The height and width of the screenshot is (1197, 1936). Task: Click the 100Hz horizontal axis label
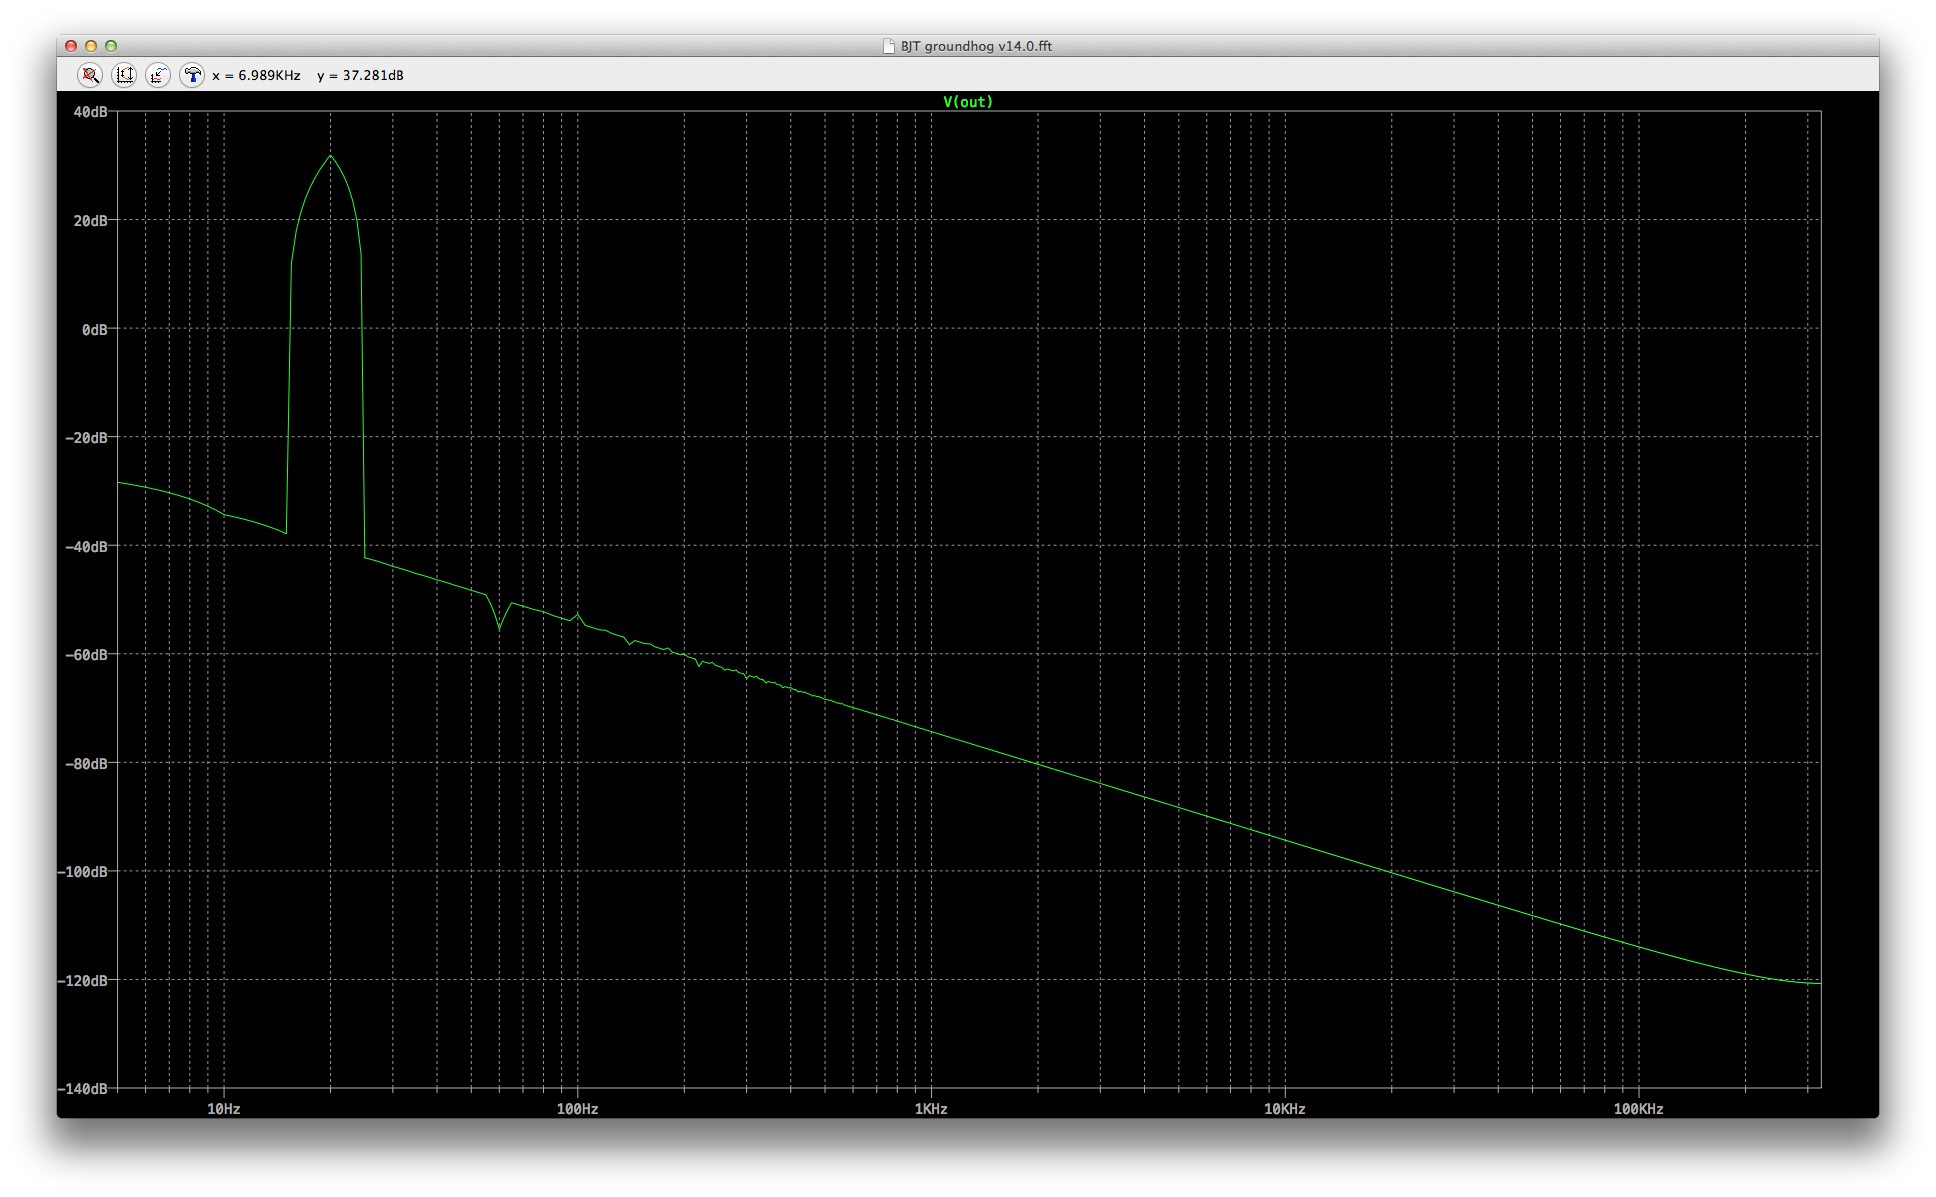click(577, 1109)
